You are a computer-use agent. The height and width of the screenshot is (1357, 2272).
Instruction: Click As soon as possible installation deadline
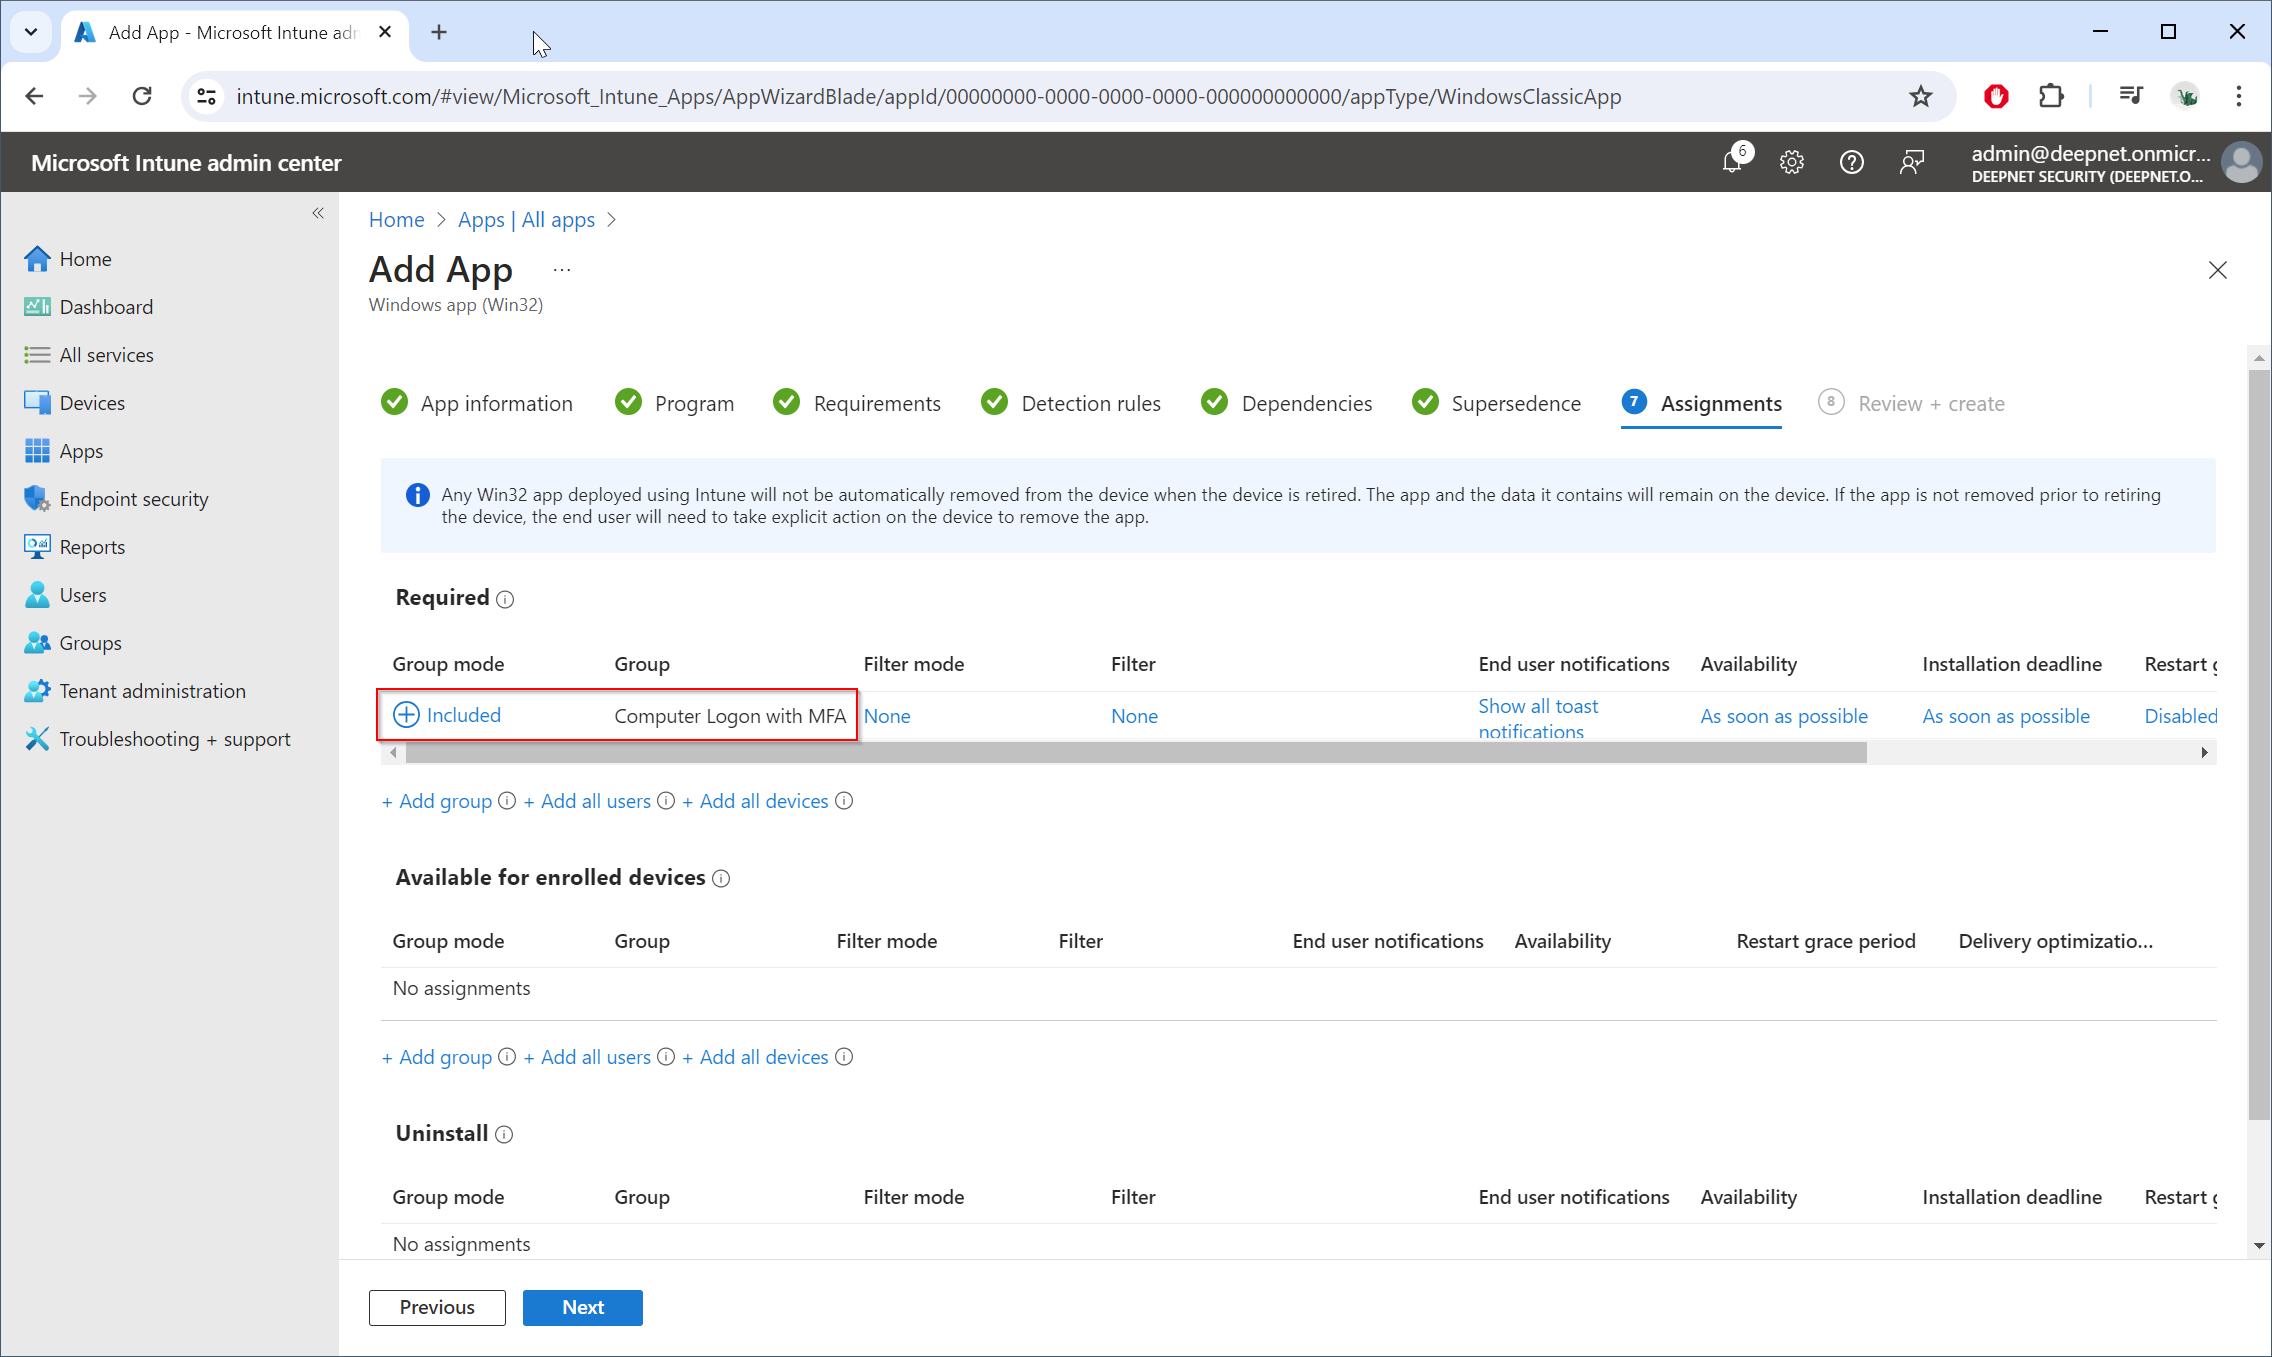point(2005,716)
